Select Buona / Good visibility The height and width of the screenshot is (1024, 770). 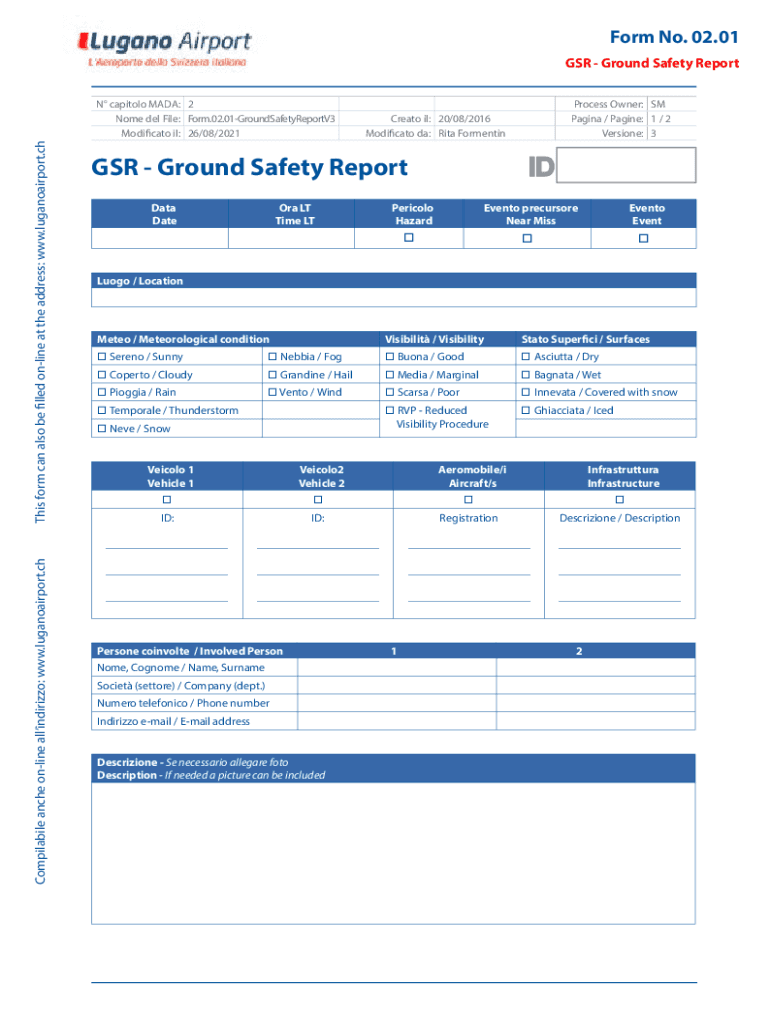[x=390, y=357]
